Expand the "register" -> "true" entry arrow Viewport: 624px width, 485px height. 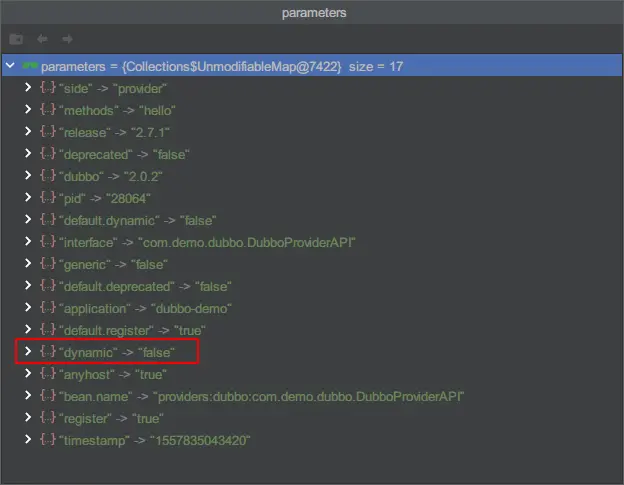[28, 417]
